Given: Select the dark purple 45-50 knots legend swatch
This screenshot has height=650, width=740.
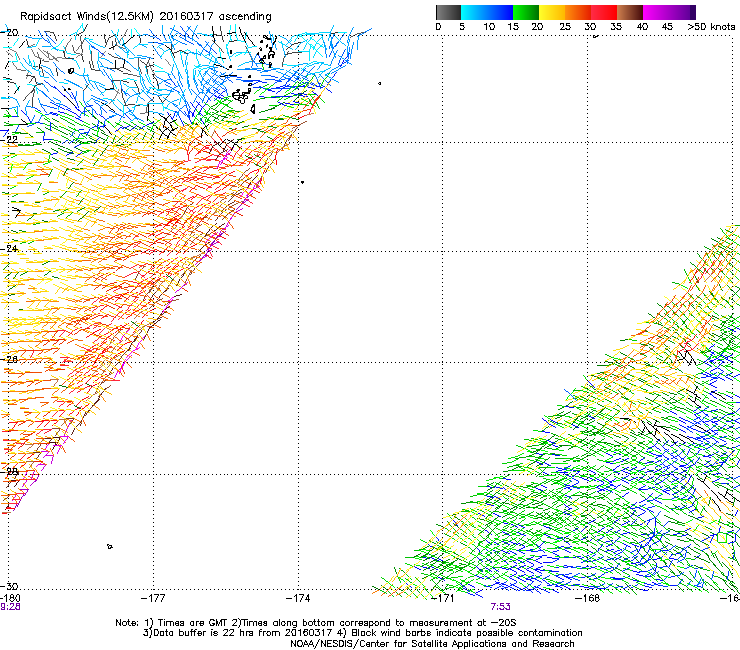Looking at the screenshot, I should (682, 12).
